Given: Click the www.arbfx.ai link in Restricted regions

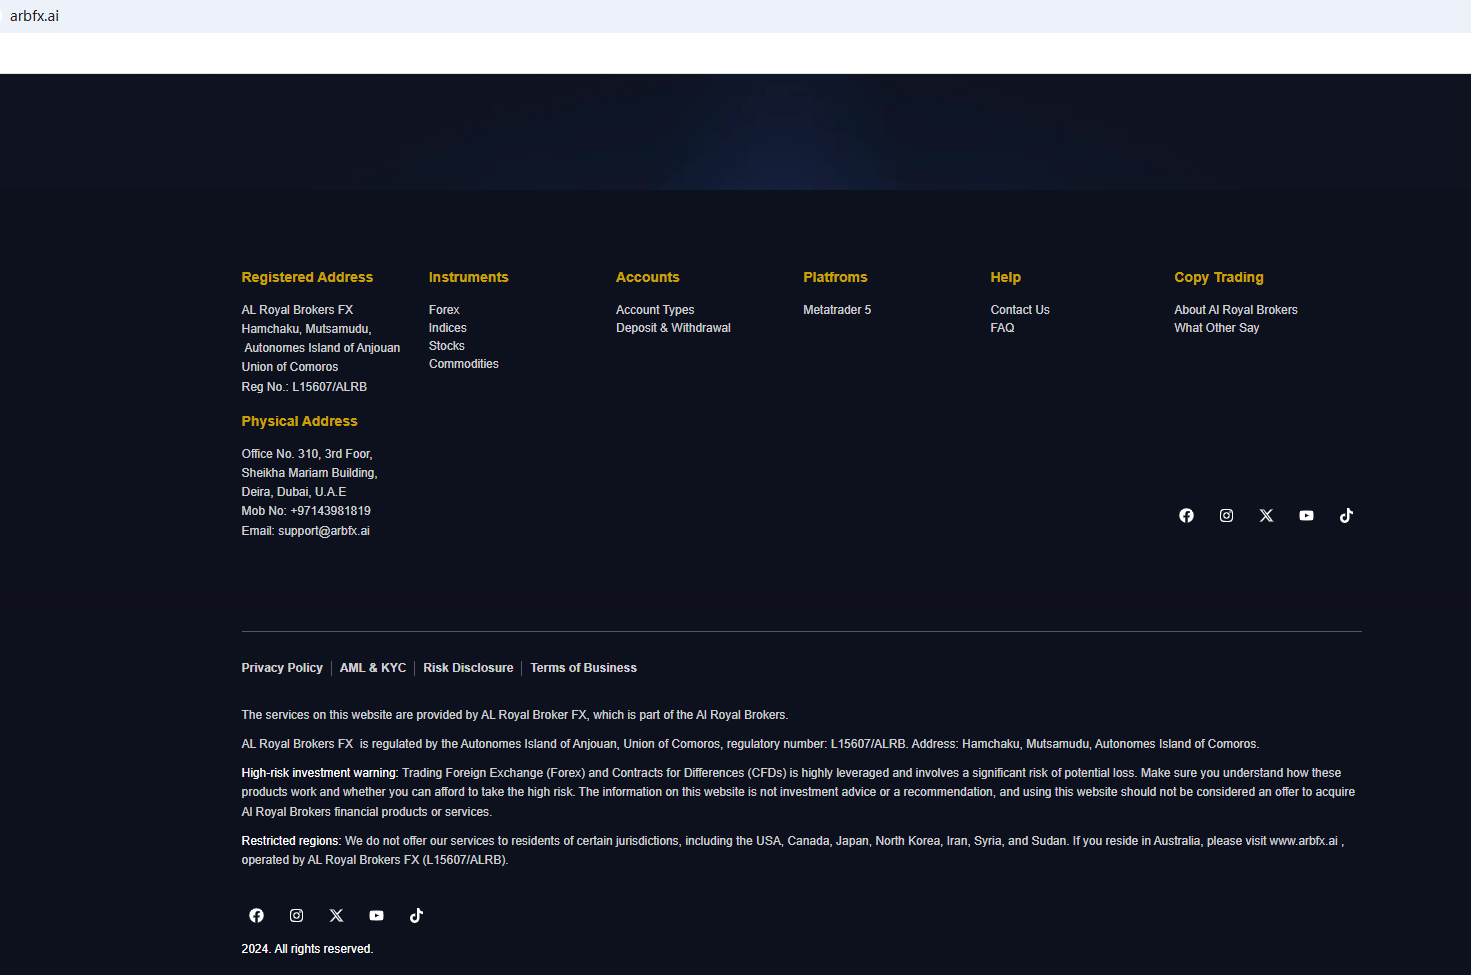Looking at the screenshot, I should [x=1303, y=841].
